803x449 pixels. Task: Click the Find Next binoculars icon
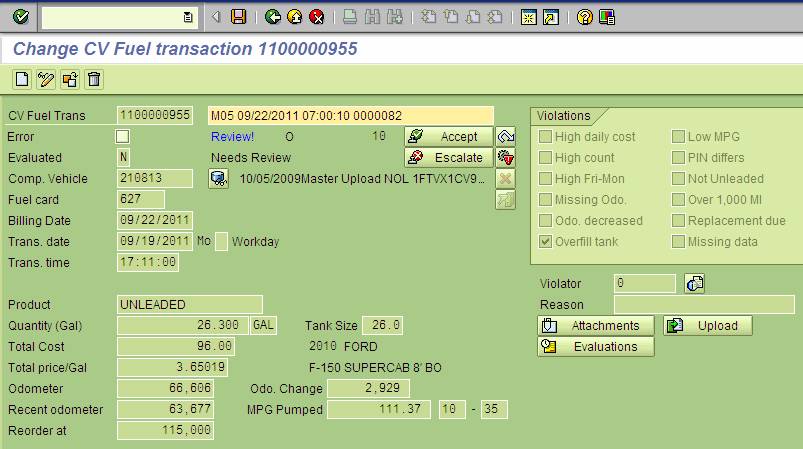tap(394, 17)
